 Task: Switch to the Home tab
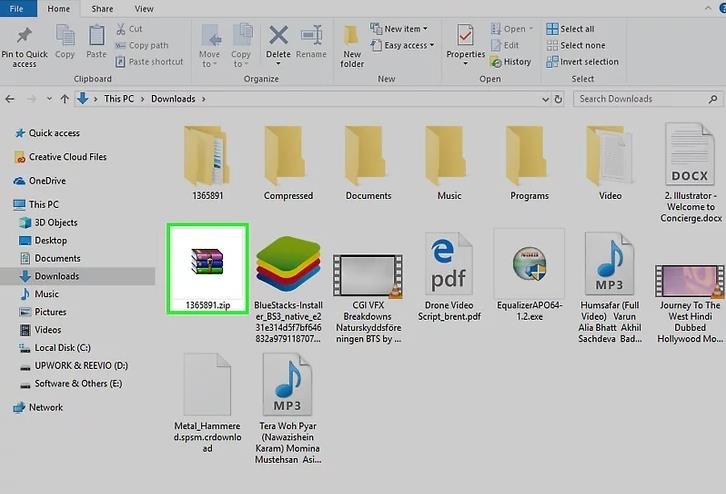pos(59,8)
